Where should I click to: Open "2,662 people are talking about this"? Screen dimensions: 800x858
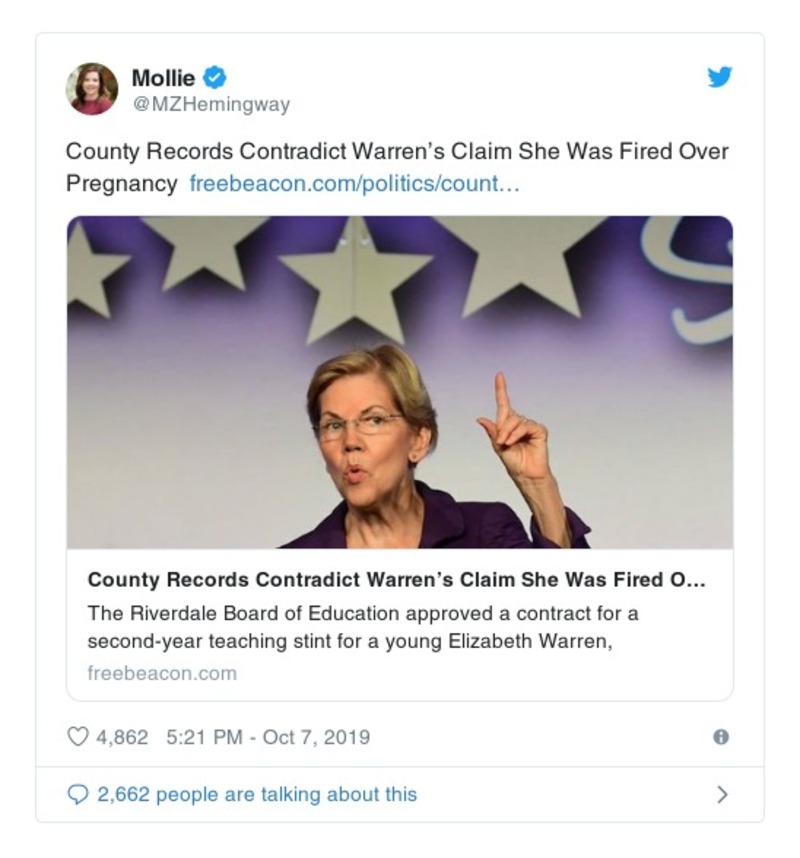[x=256, y=794]
